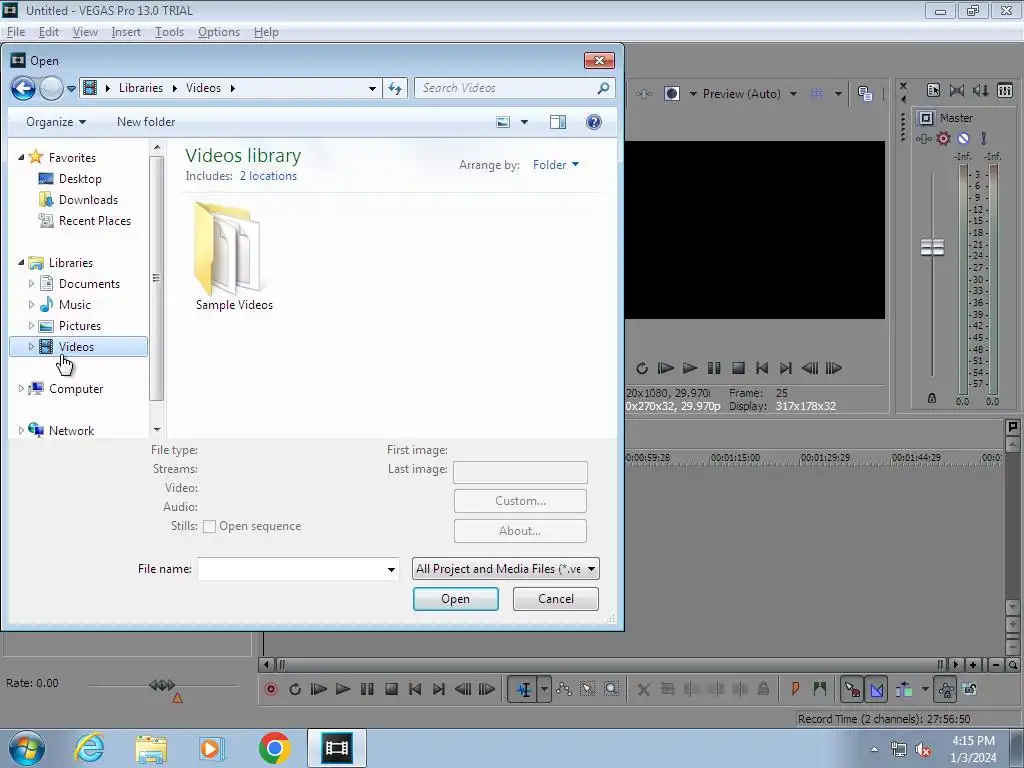This screenshot has height=768, width=1024.
Task: Open Mixing Console icon in master panel
Action: point(1005,90)
